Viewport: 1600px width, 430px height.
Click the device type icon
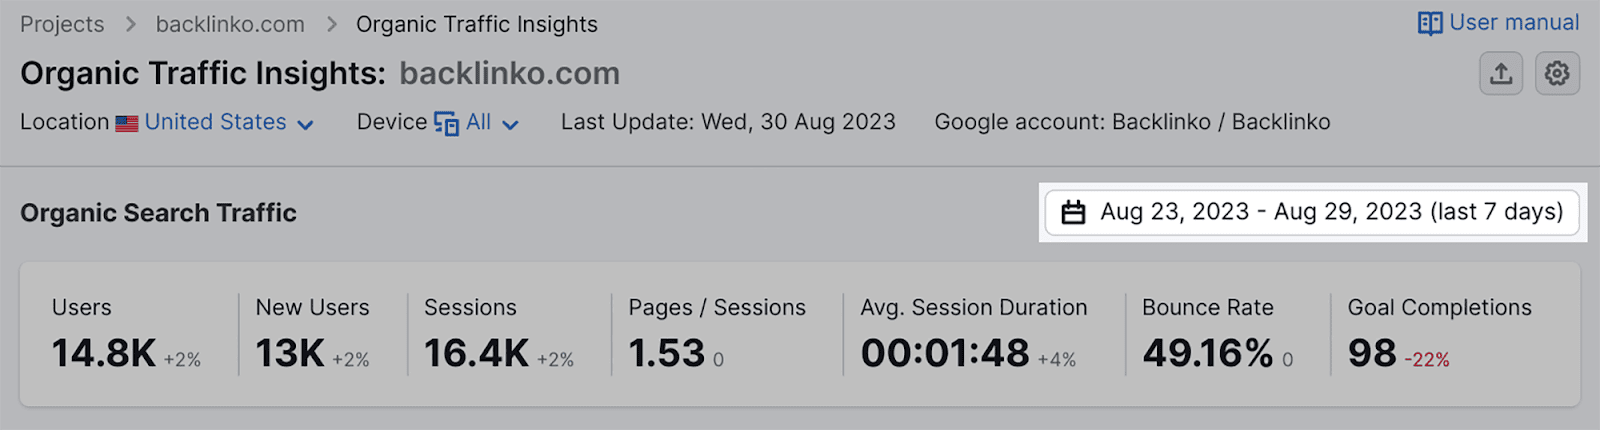(x=446, y=123)
